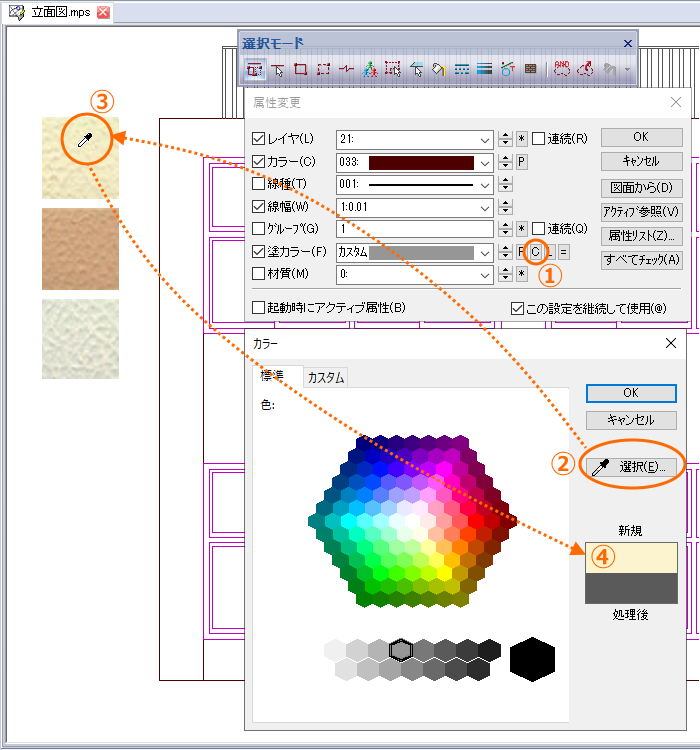Click the brick wall material icon

coord(530,69)
